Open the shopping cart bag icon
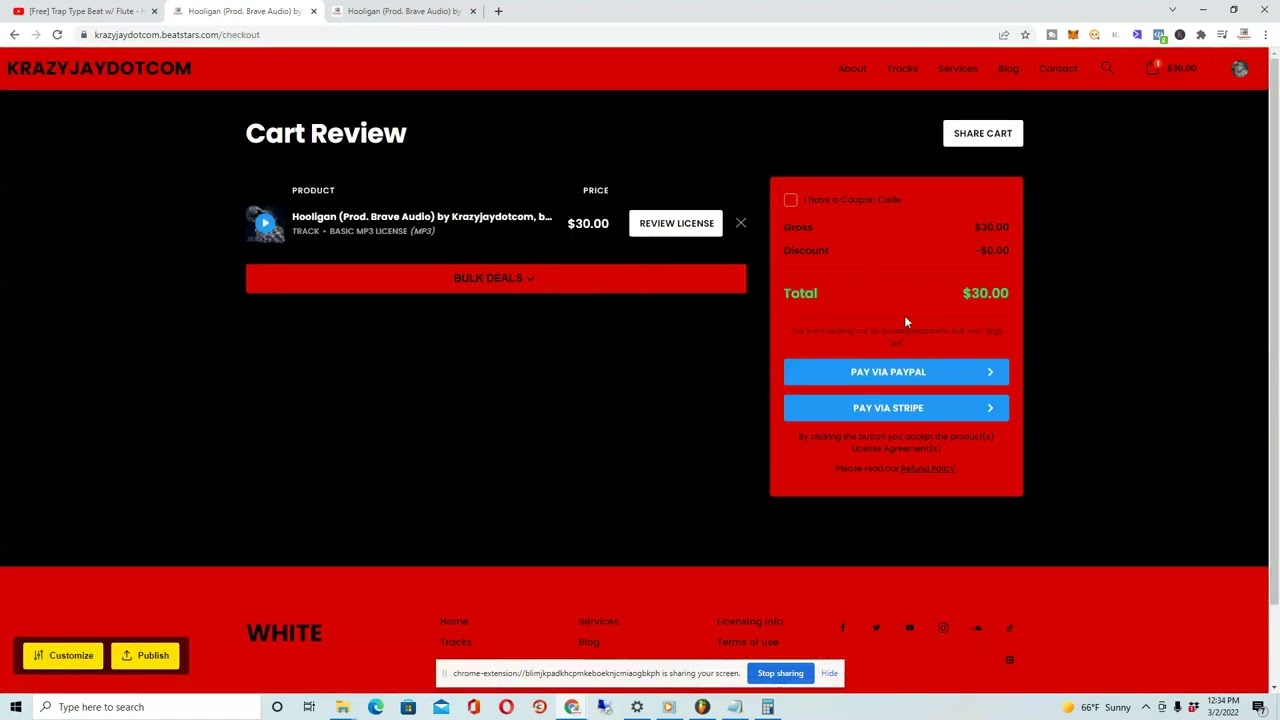This screenshot has height=720, width=1280. [1152, 68]
